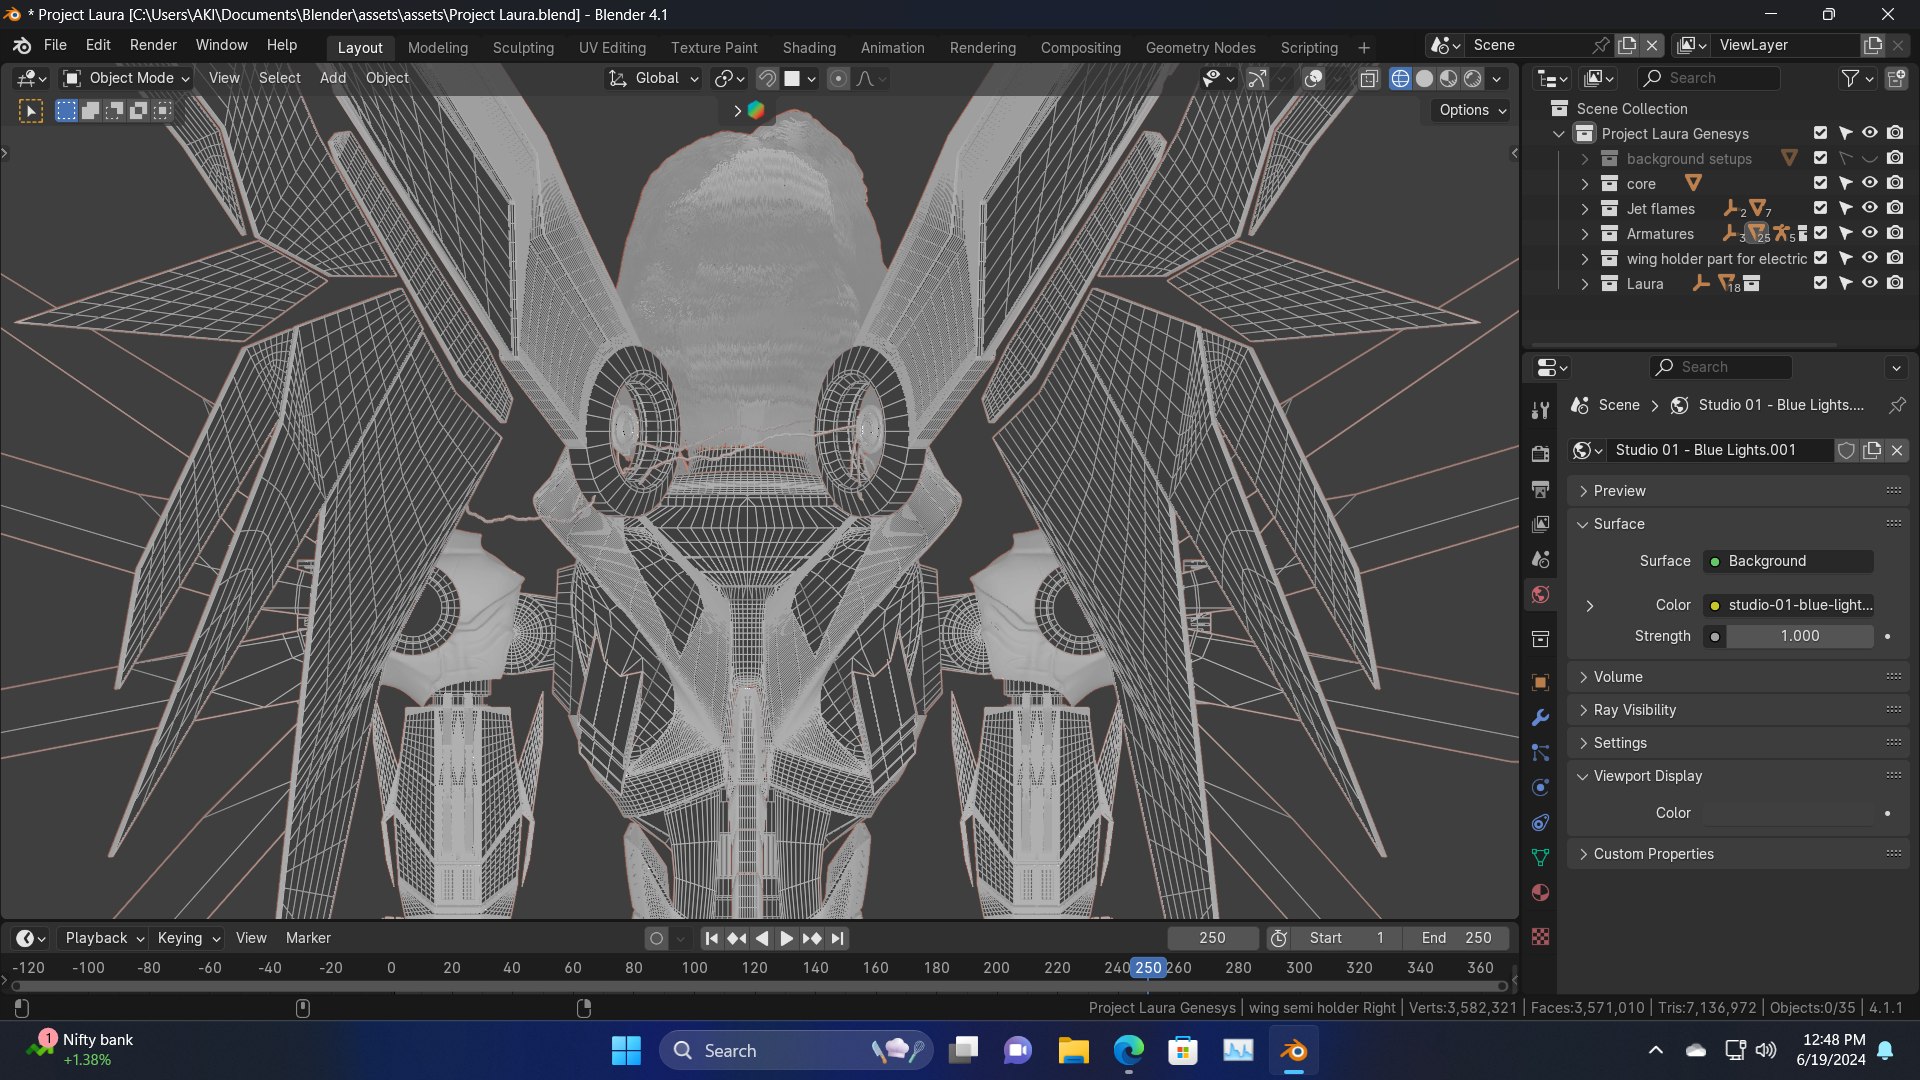Open the Global orientation dropdown

653,78
